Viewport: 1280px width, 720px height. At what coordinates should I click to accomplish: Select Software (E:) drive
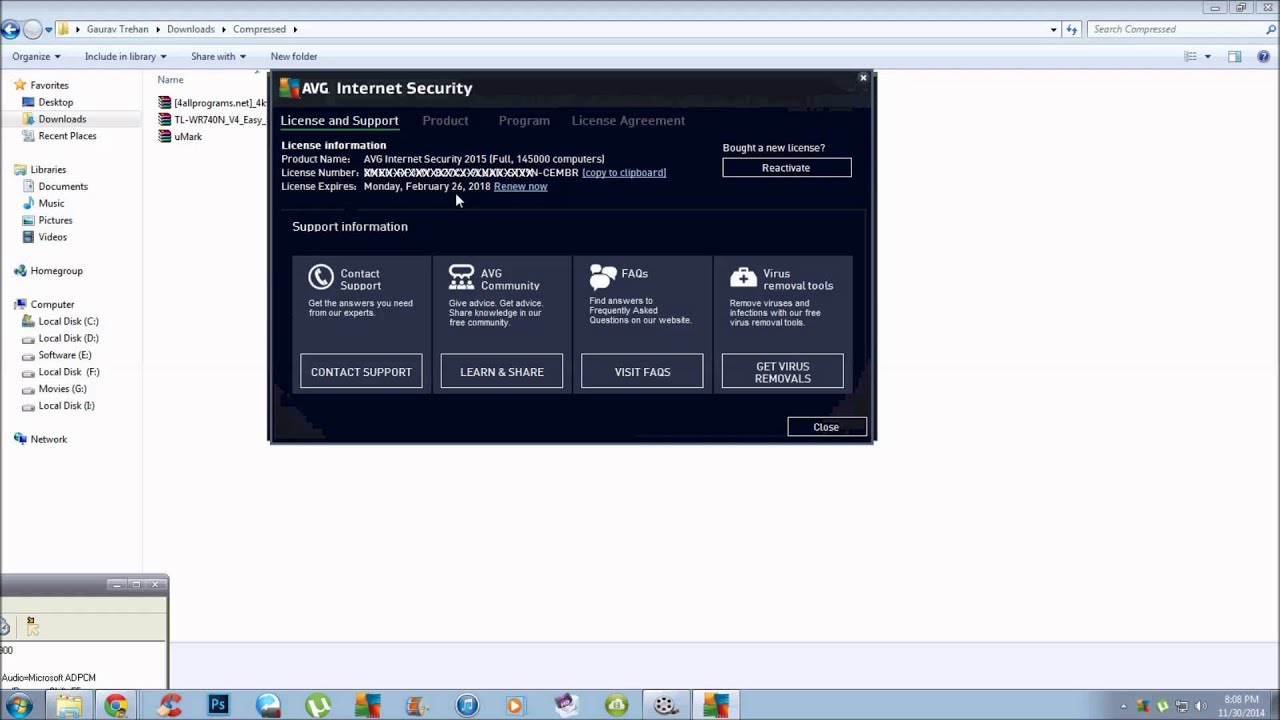pyautogui.click(x=64, y=356)
